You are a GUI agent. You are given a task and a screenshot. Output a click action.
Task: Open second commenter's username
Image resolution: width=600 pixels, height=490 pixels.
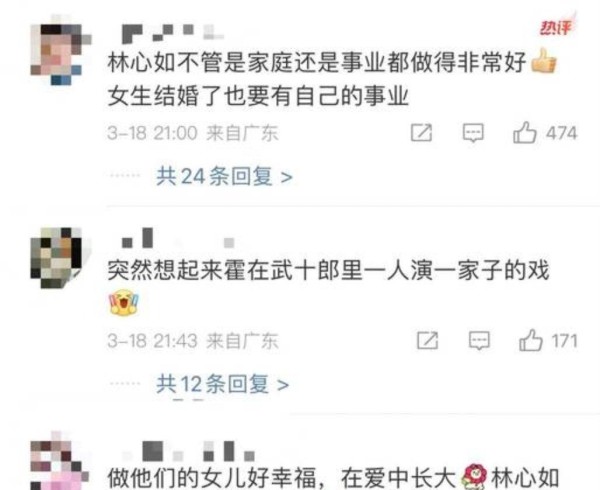click(x=178, y=239)
